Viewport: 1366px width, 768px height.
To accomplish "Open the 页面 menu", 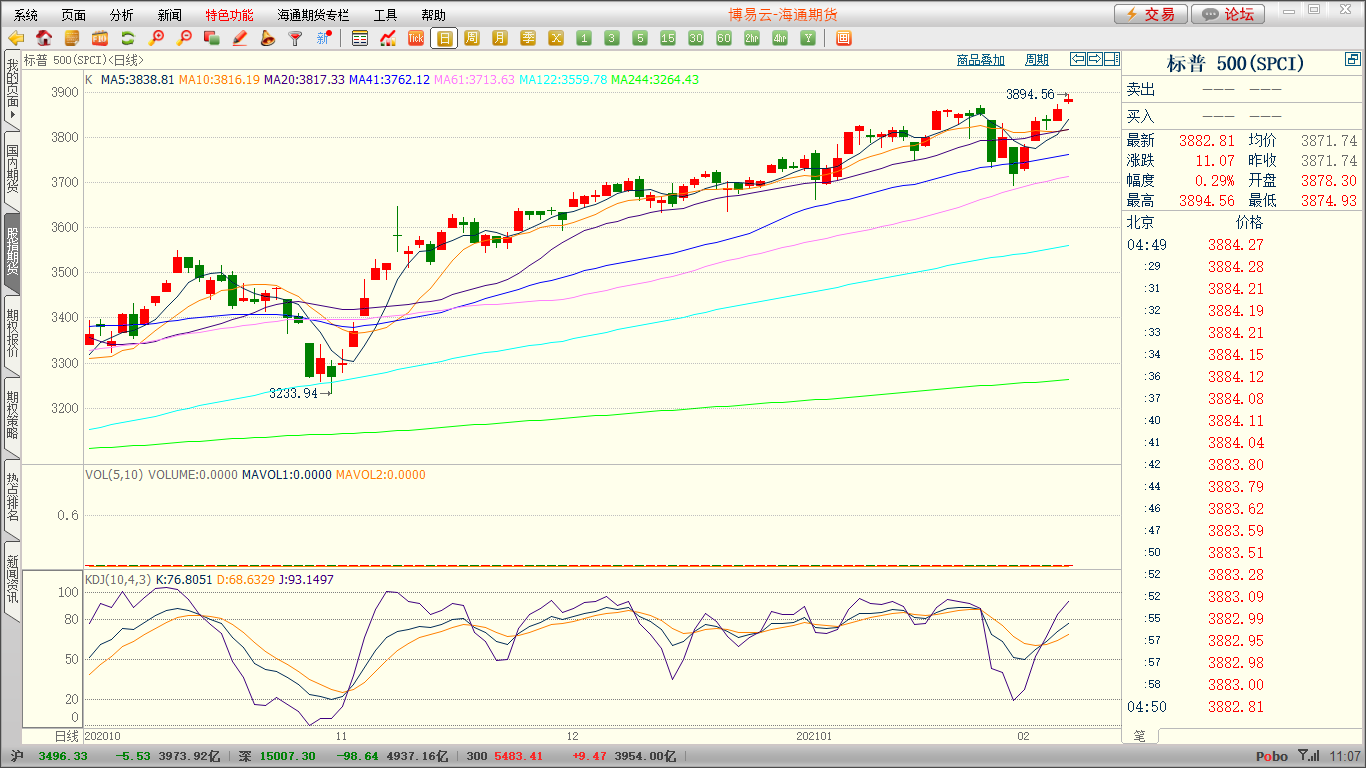I will point(74,15).
